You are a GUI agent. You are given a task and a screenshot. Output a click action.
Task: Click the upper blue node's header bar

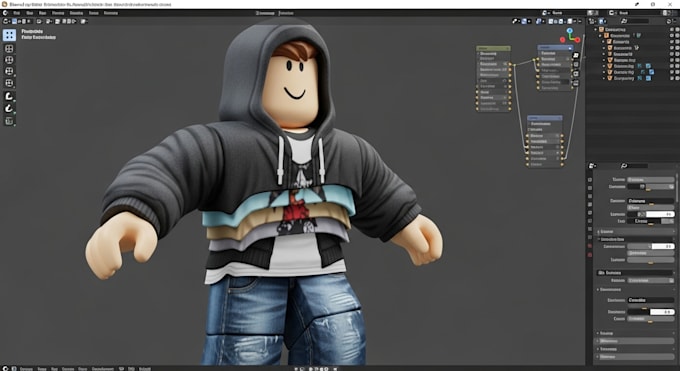(x=555, y=47)
